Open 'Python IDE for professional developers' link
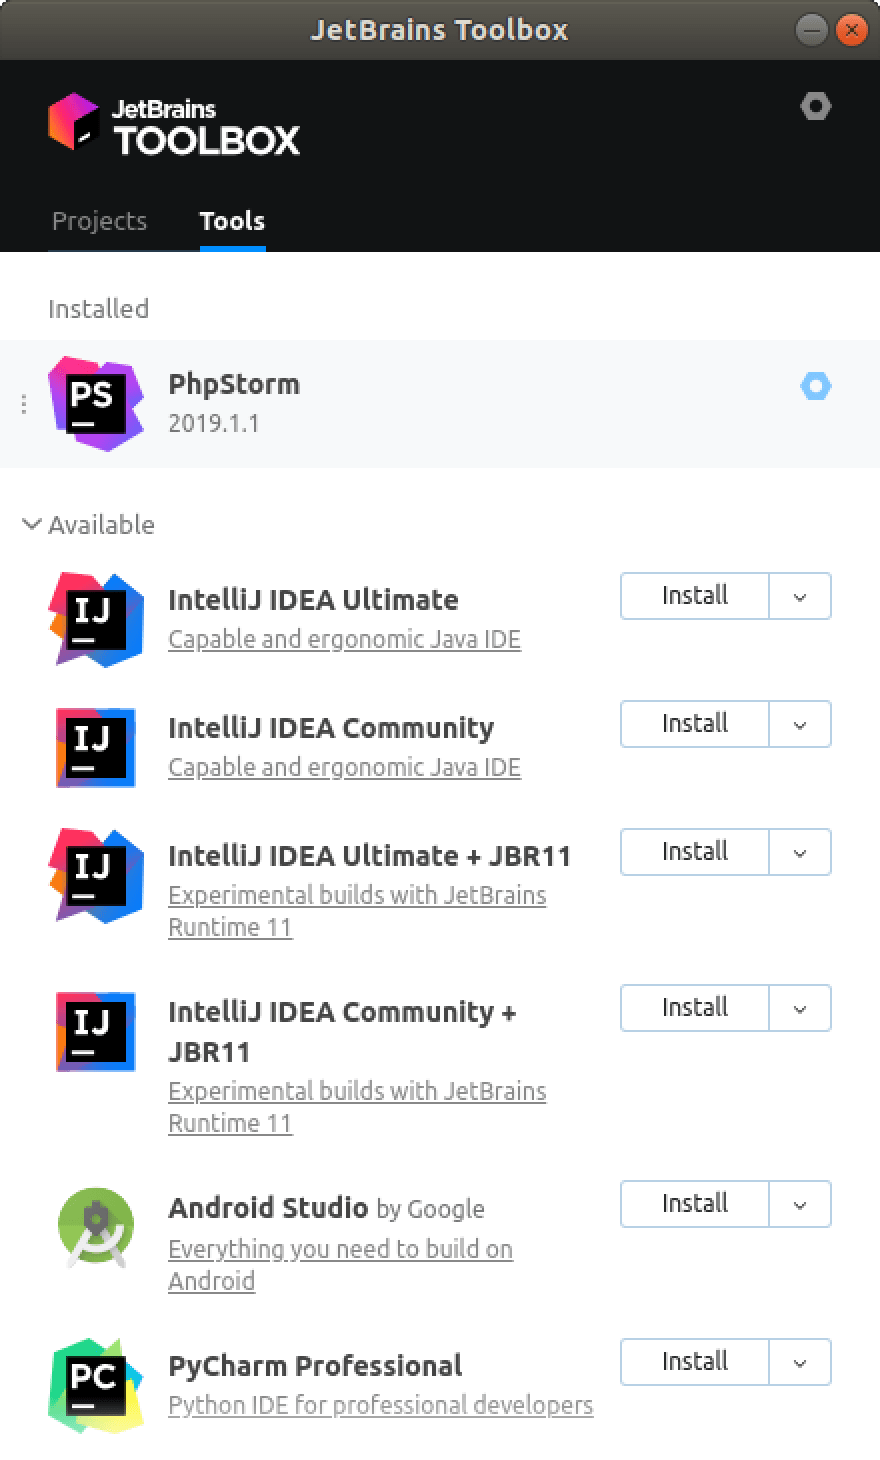 (x=381, y=1405)
